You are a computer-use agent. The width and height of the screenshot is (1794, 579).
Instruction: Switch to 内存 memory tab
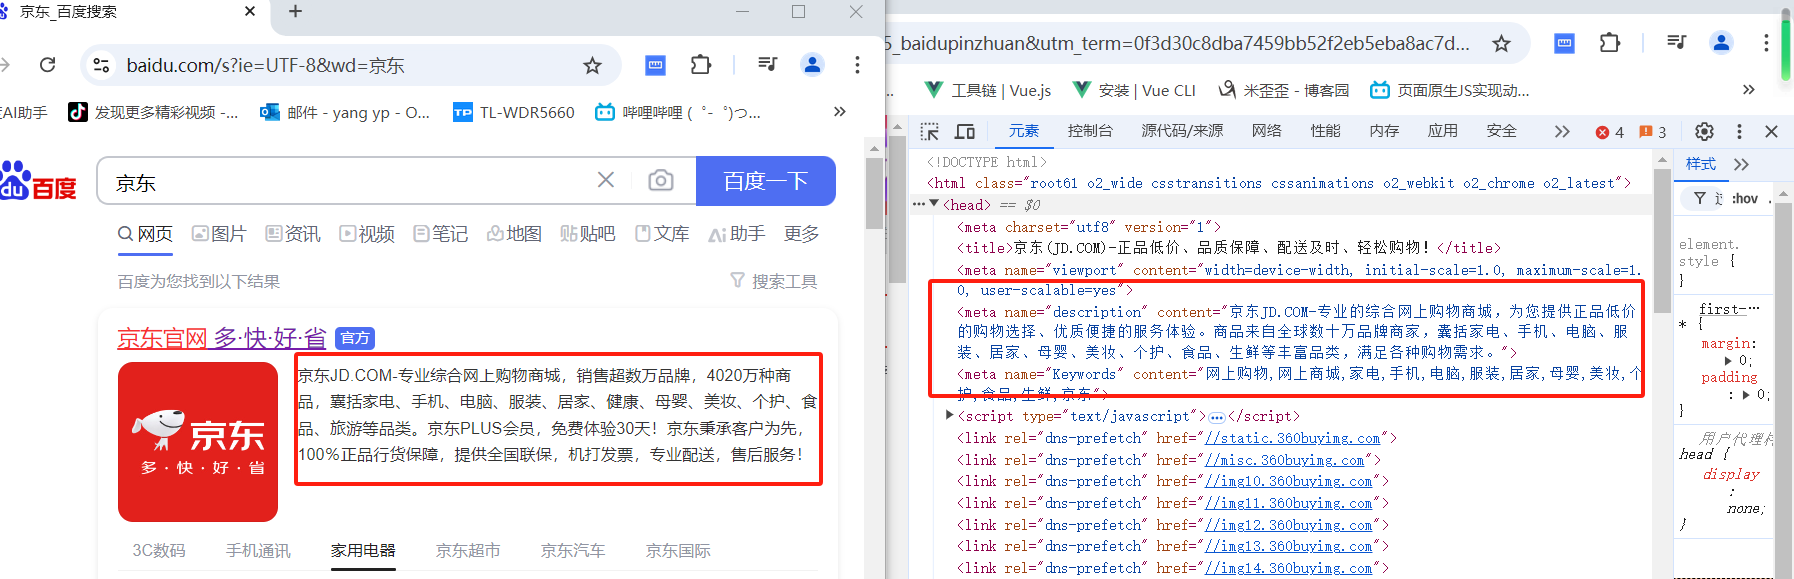coord(1384,131)
